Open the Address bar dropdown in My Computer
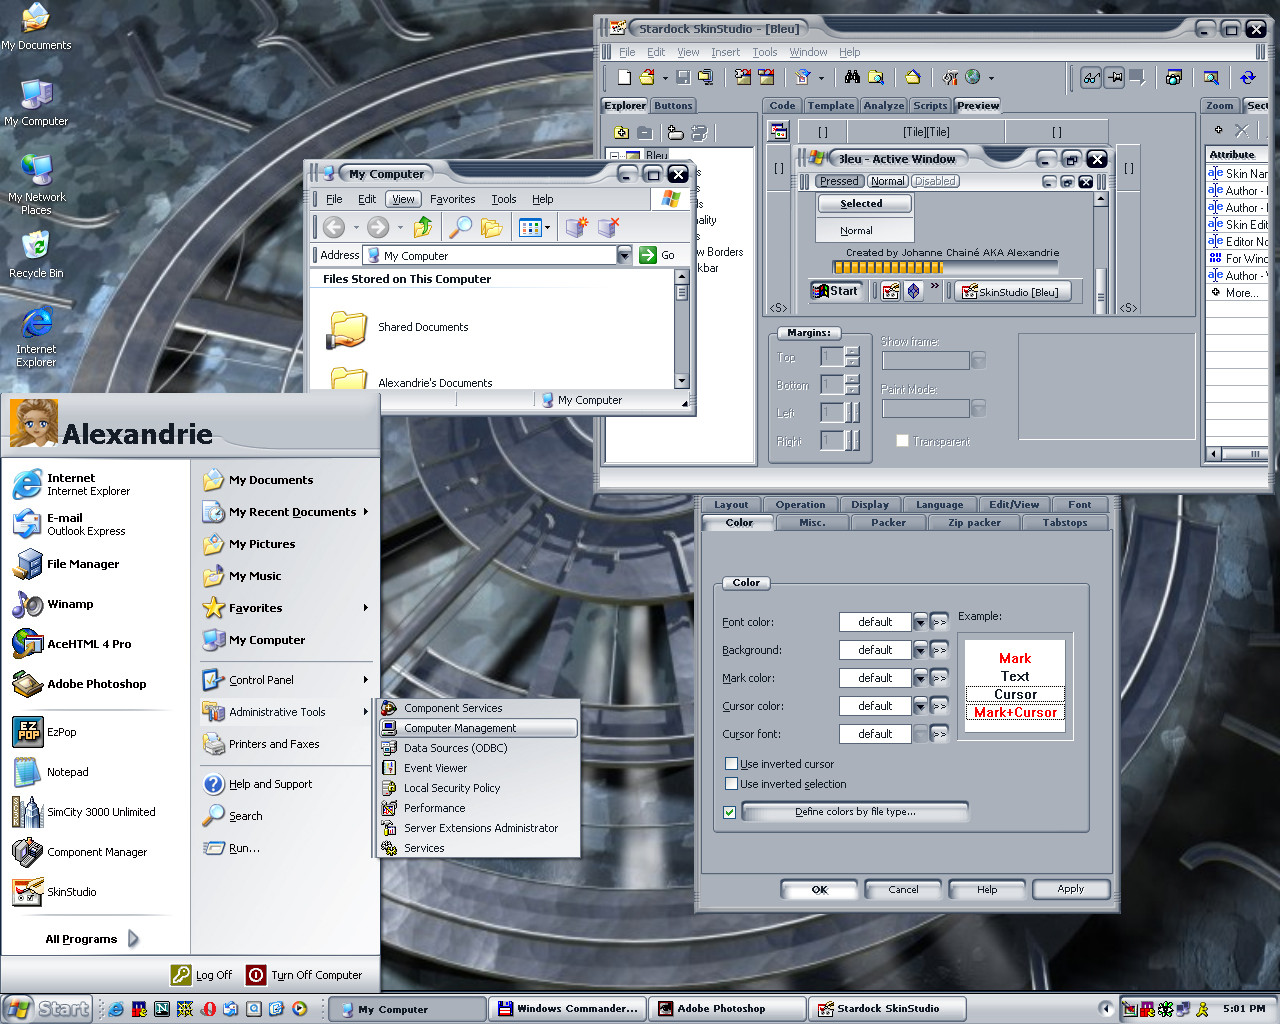1280x1024 pixels. click(x=624, y=255)
